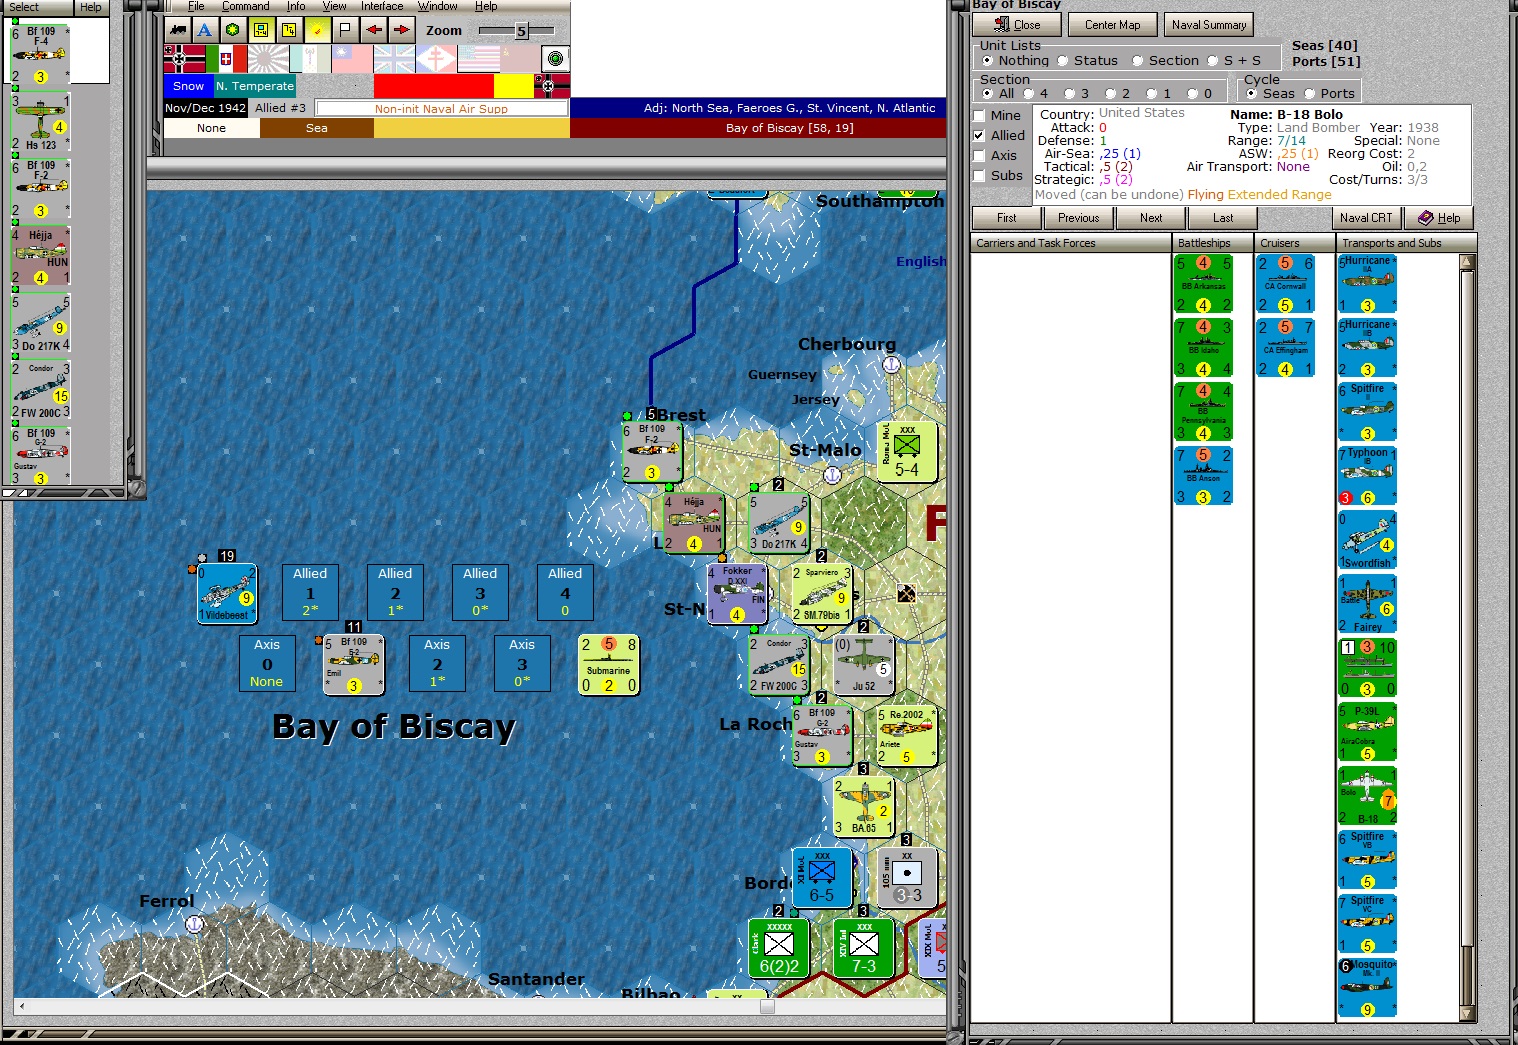Select the B-18 Bolo bomber counter

pyautogui.click(x=1367, y=796)
